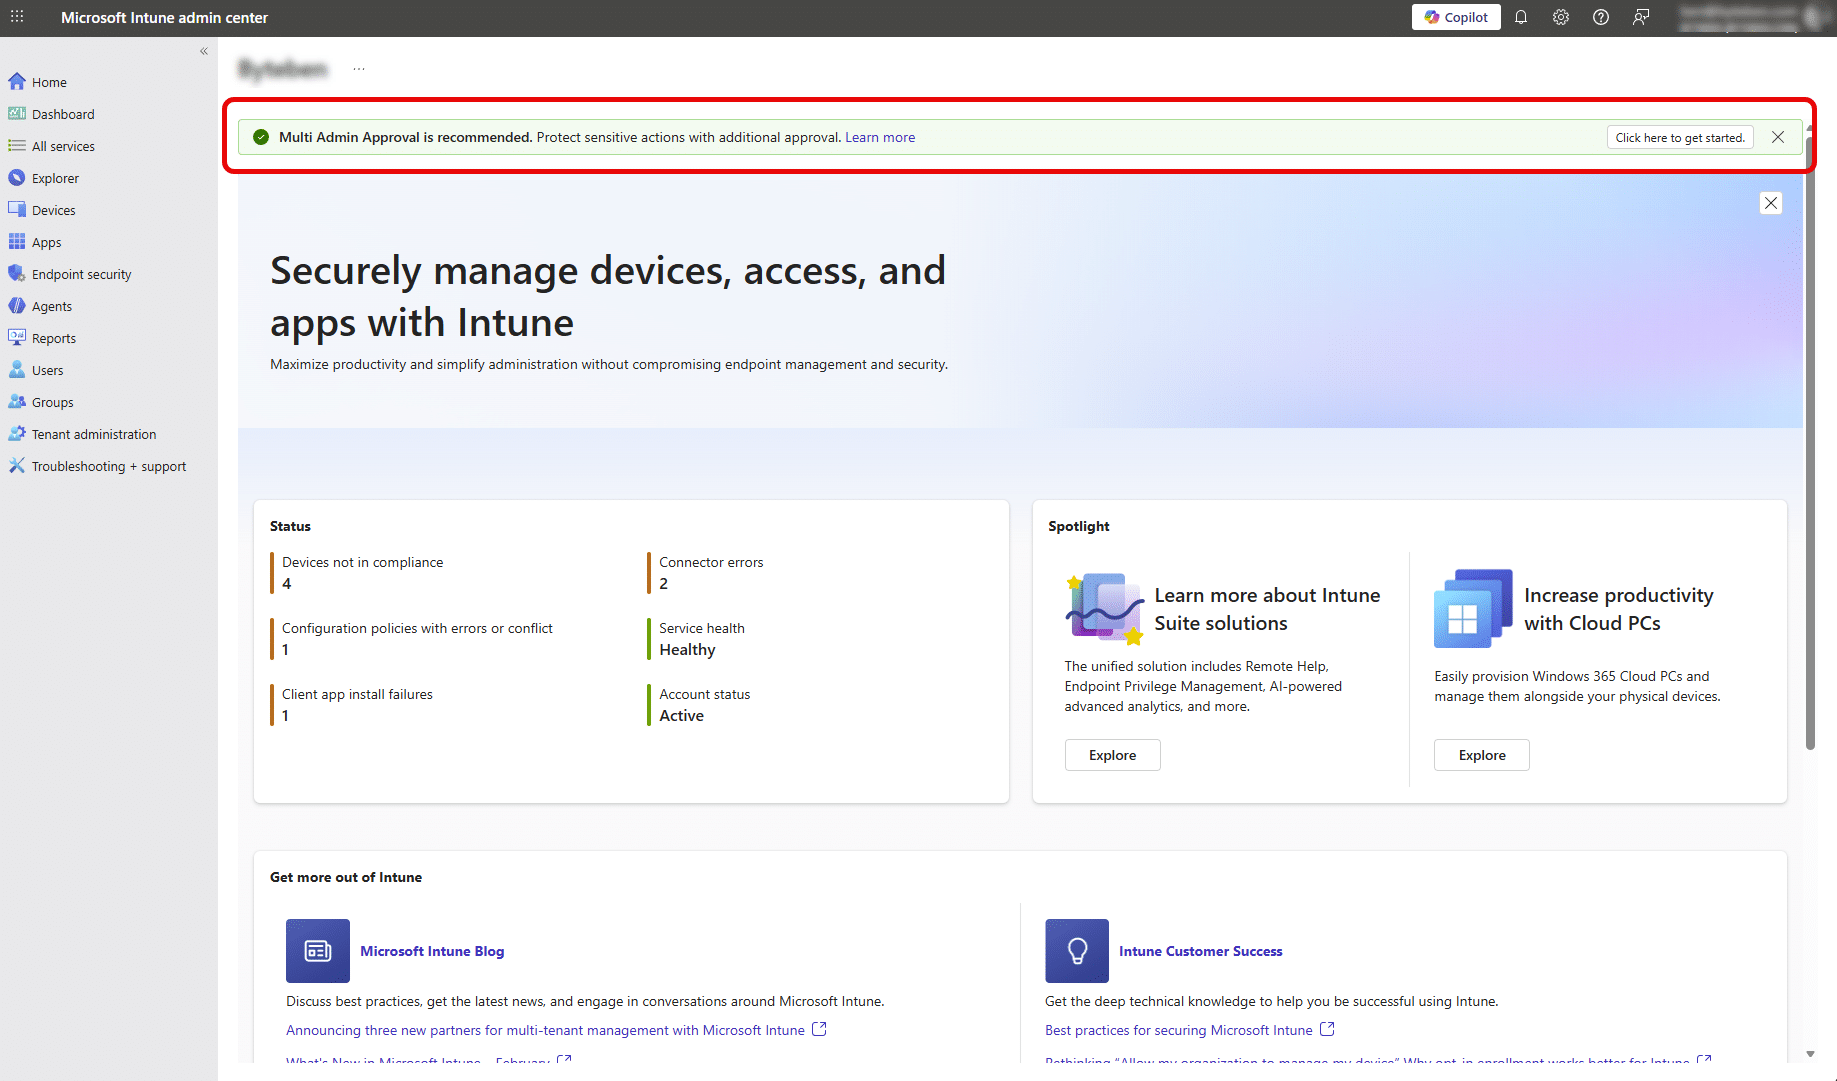The height and width of the screenshot is (1081, 1837).
Task: Click the Endpoint security shield icon
Action: [x=17, y=274]
